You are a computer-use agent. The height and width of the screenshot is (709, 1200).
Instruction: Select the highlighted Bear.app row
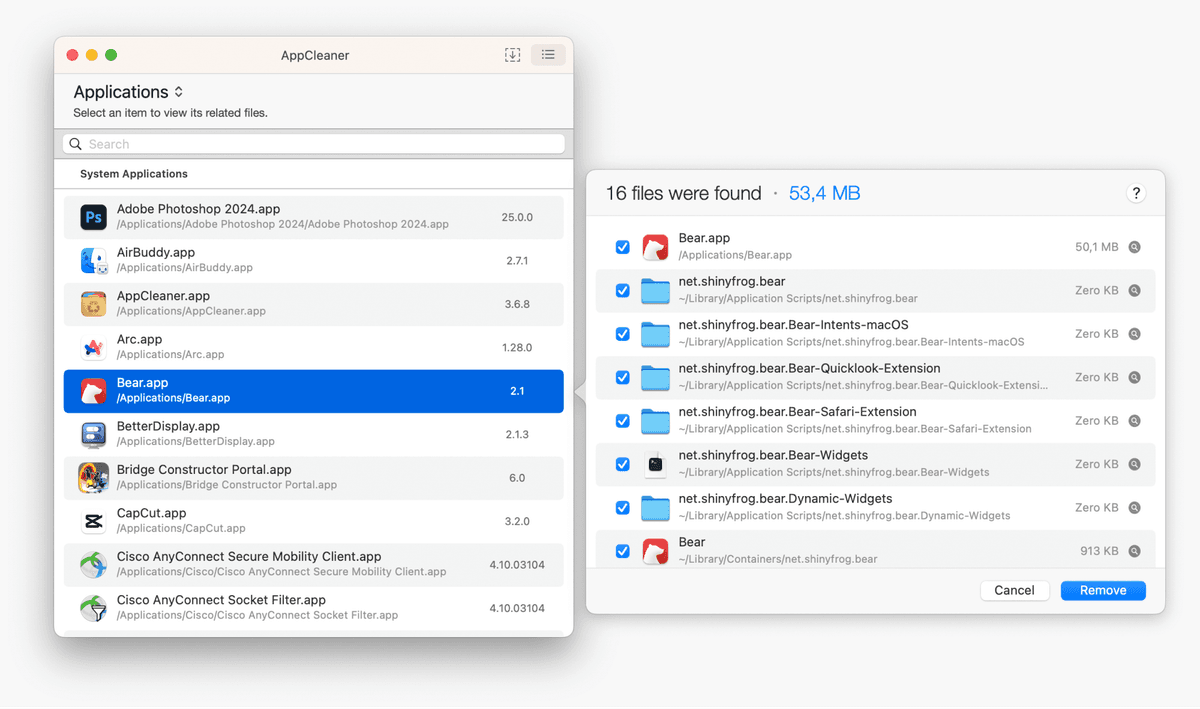coord(314,391)
